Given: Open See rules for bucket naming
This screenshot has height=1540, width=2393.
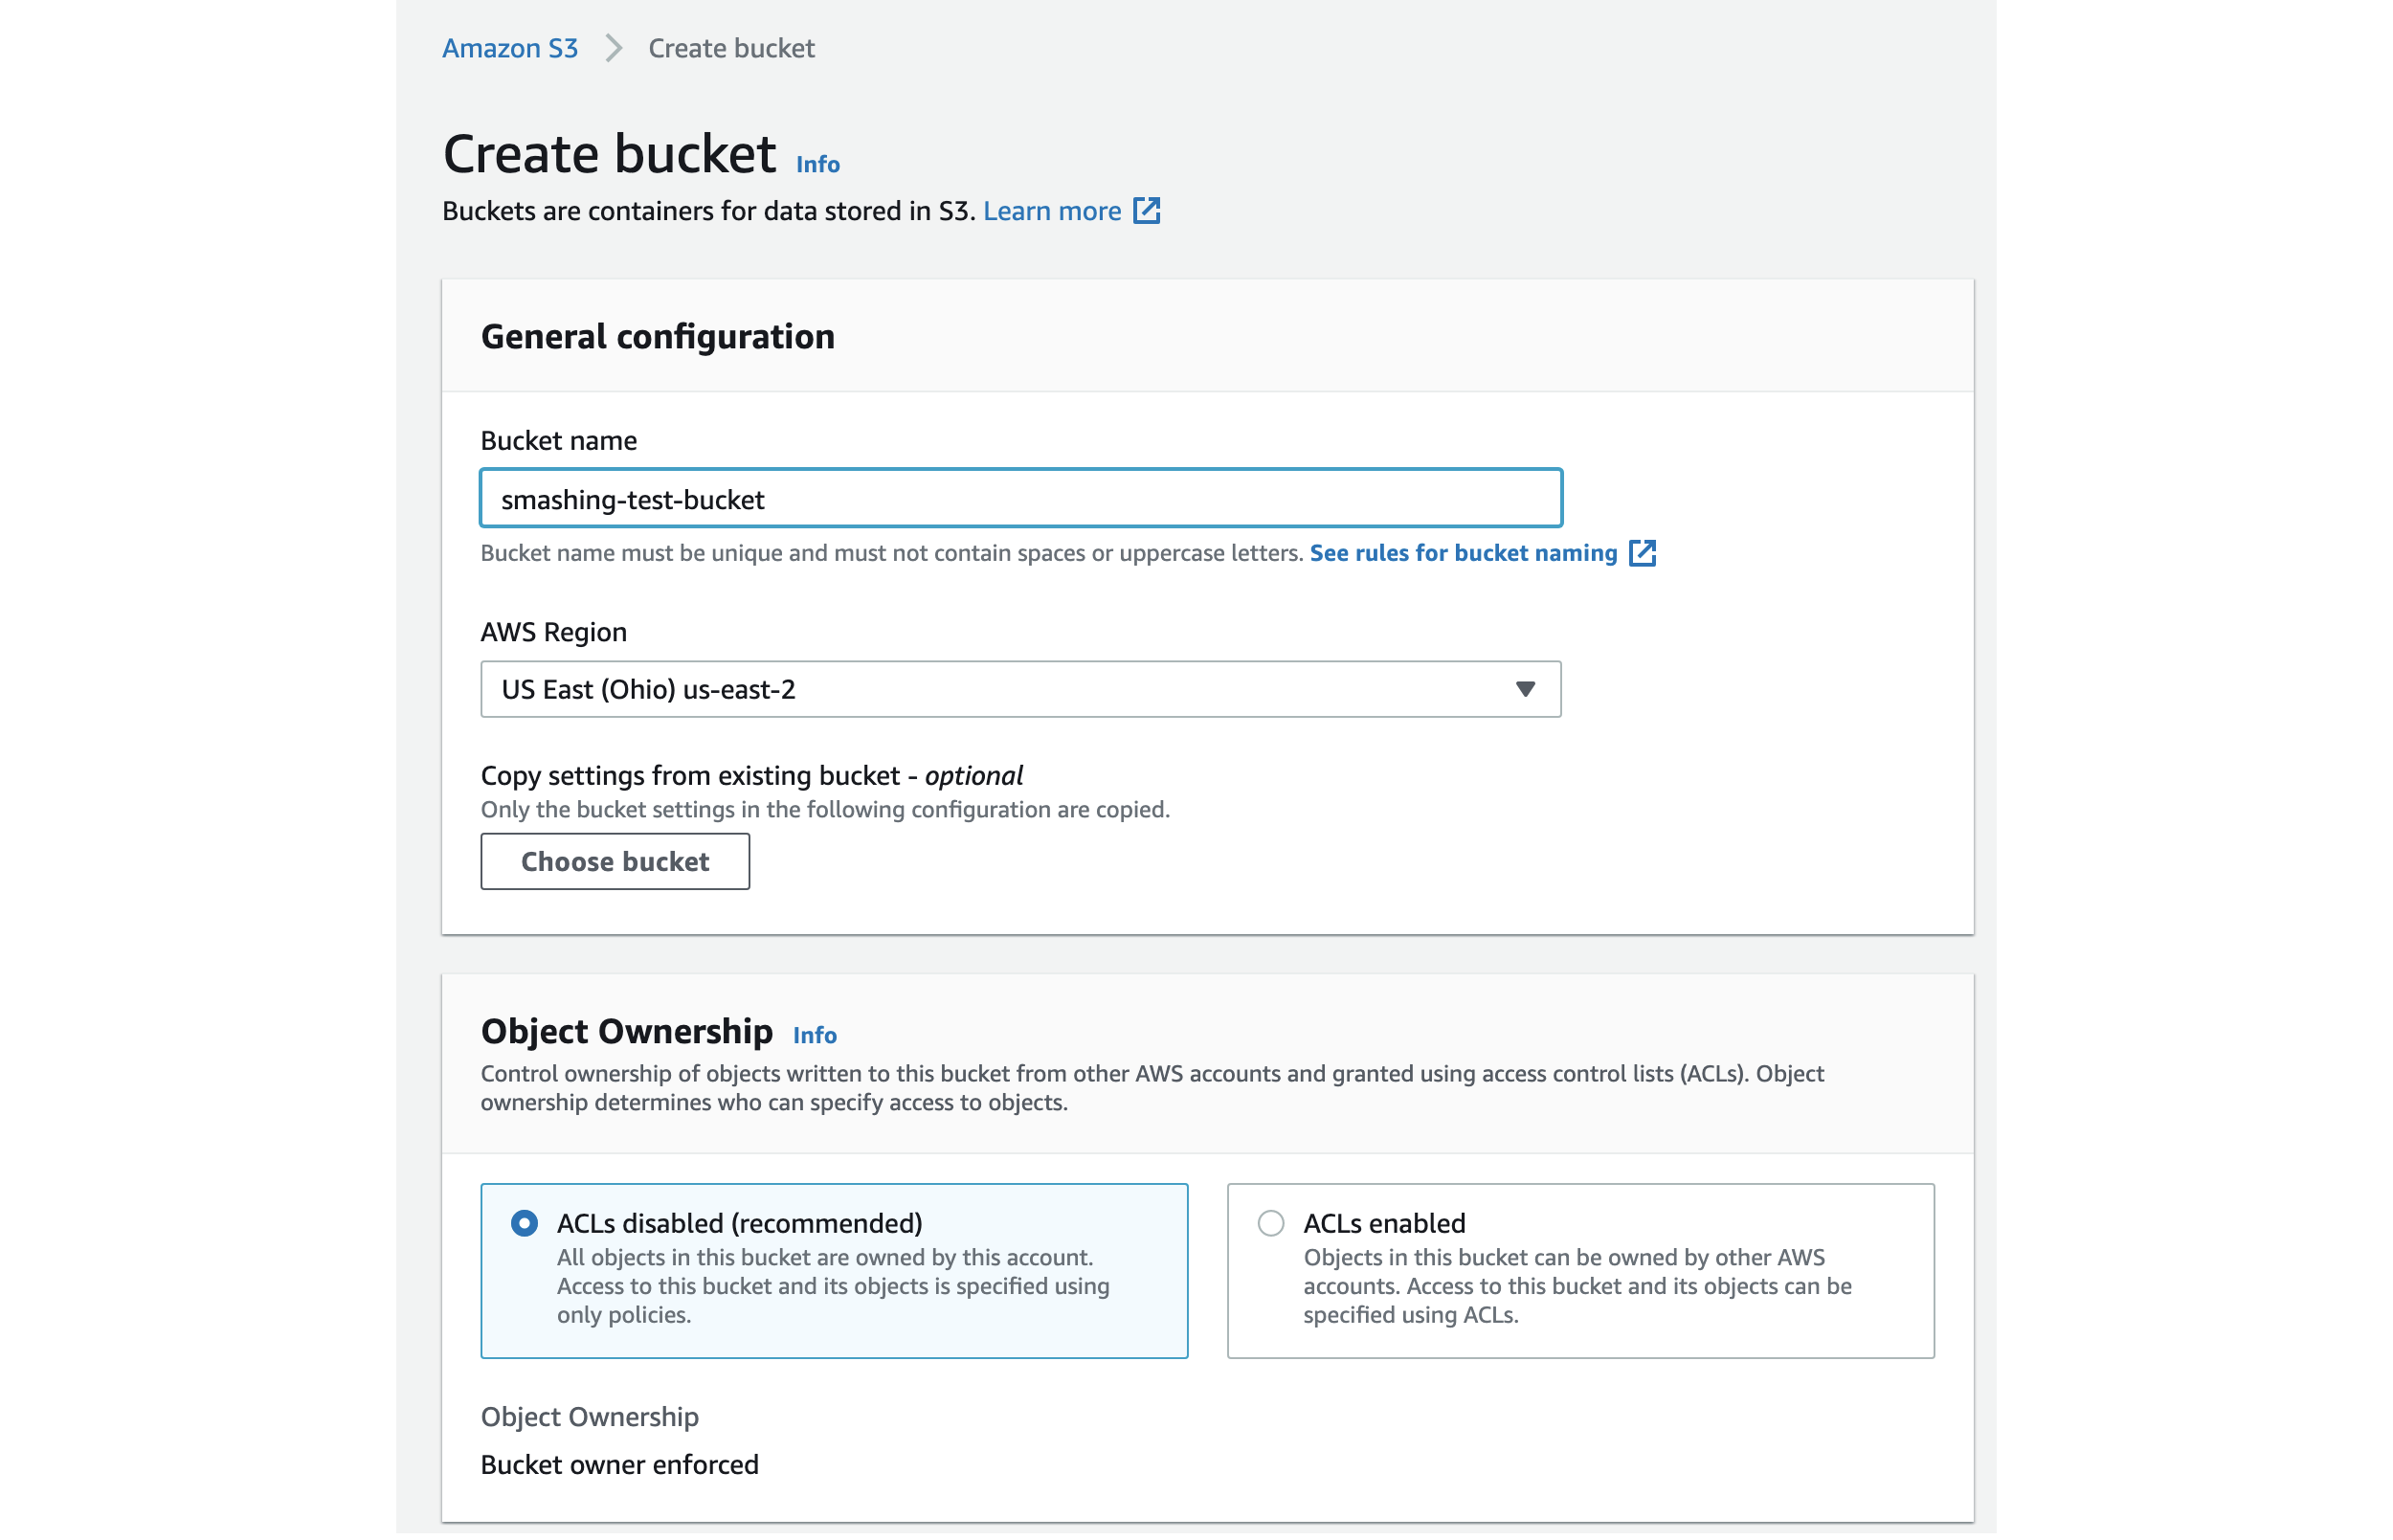Looking at the screenshot, I should 1463,553.
